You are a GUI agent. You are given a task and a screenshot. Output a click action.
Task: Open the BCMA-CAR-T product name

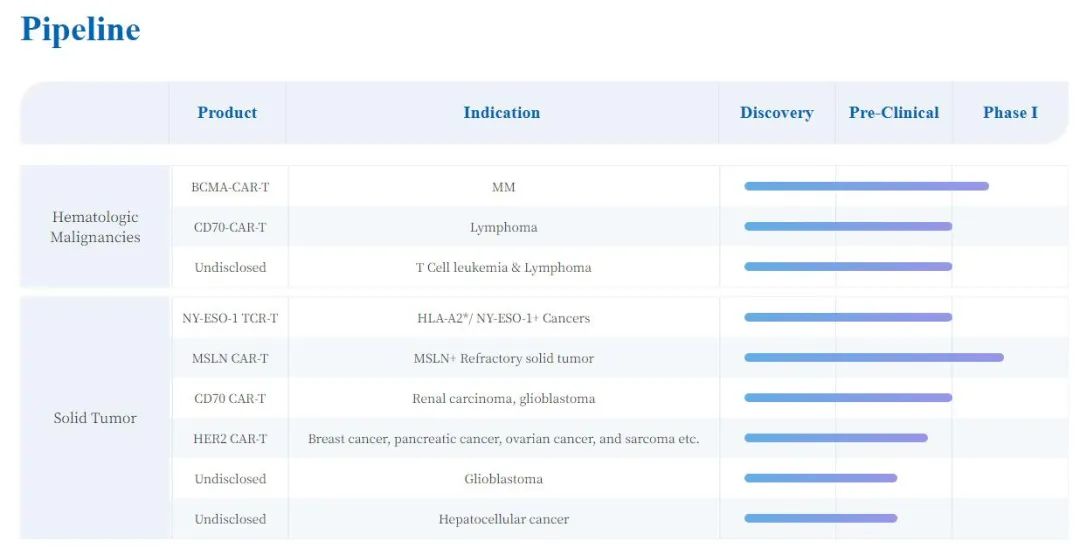[230, 187]
